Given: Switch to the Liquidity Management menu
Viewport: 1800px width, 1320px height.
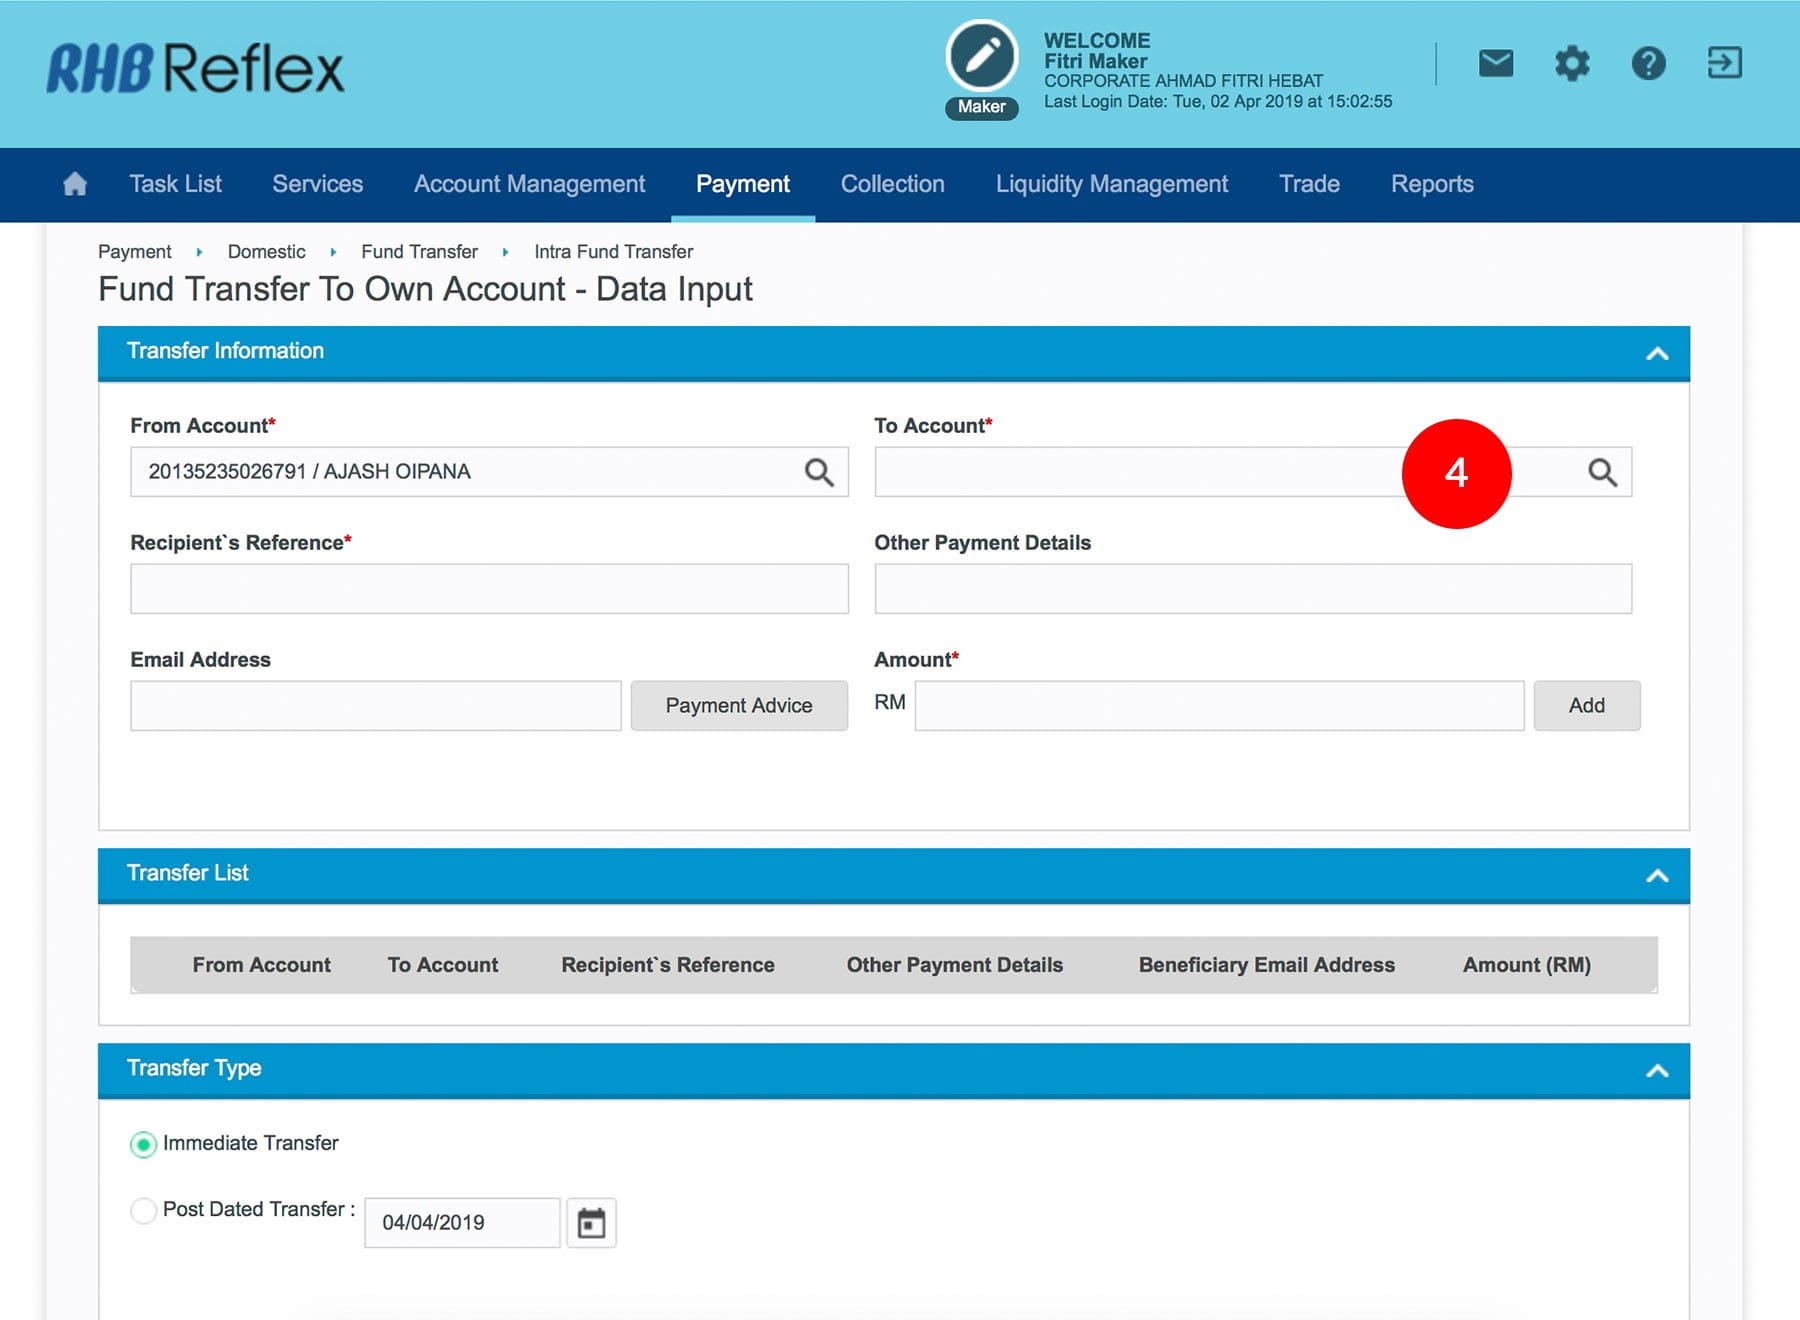Looking at the screenshot, I should tap(1111, 184).
